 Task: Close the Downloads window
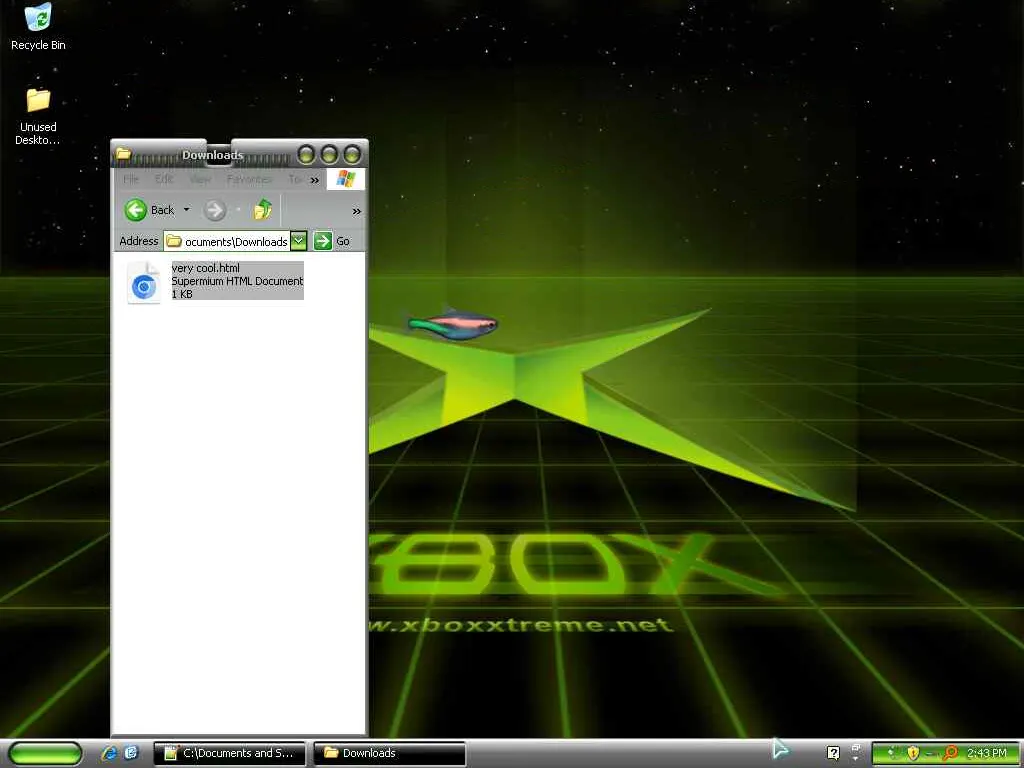(352, 155)
